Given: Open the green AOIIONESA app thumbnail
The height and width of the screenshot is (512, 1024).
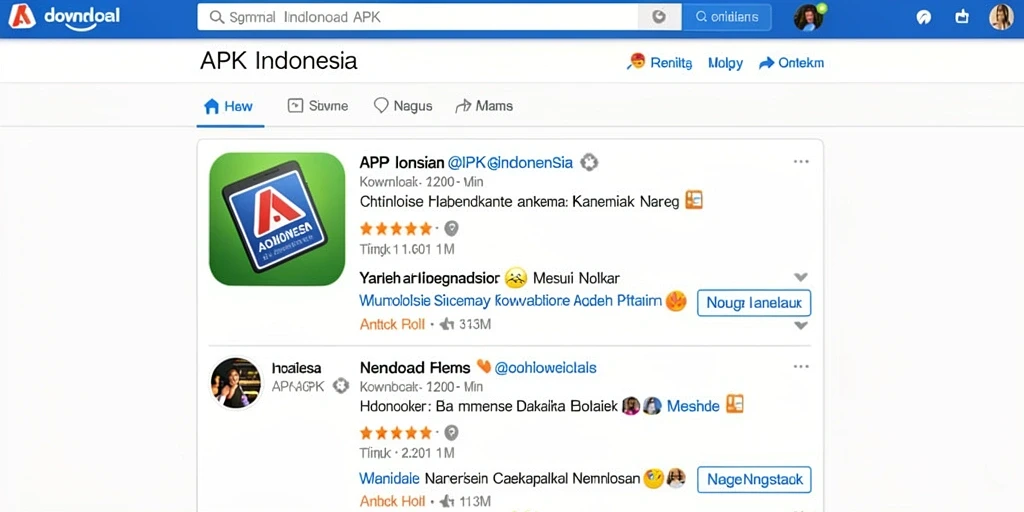Looking at the screenshot, I should point(277,219).
